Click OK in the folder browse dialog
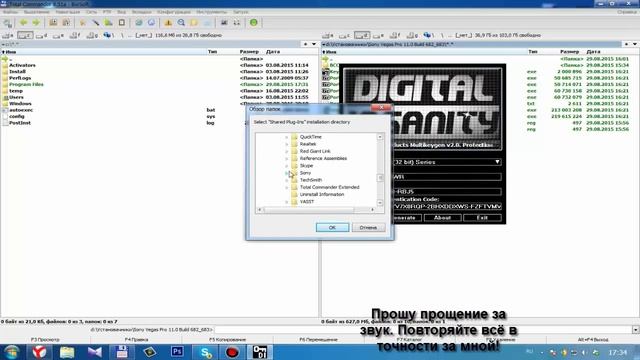This screenshot has height=360, width=640. click(332, 227)
